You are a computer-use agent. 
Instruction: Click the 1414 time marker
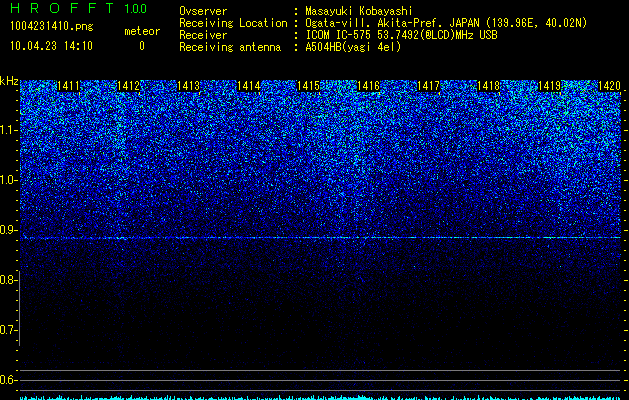pos(249,86)
